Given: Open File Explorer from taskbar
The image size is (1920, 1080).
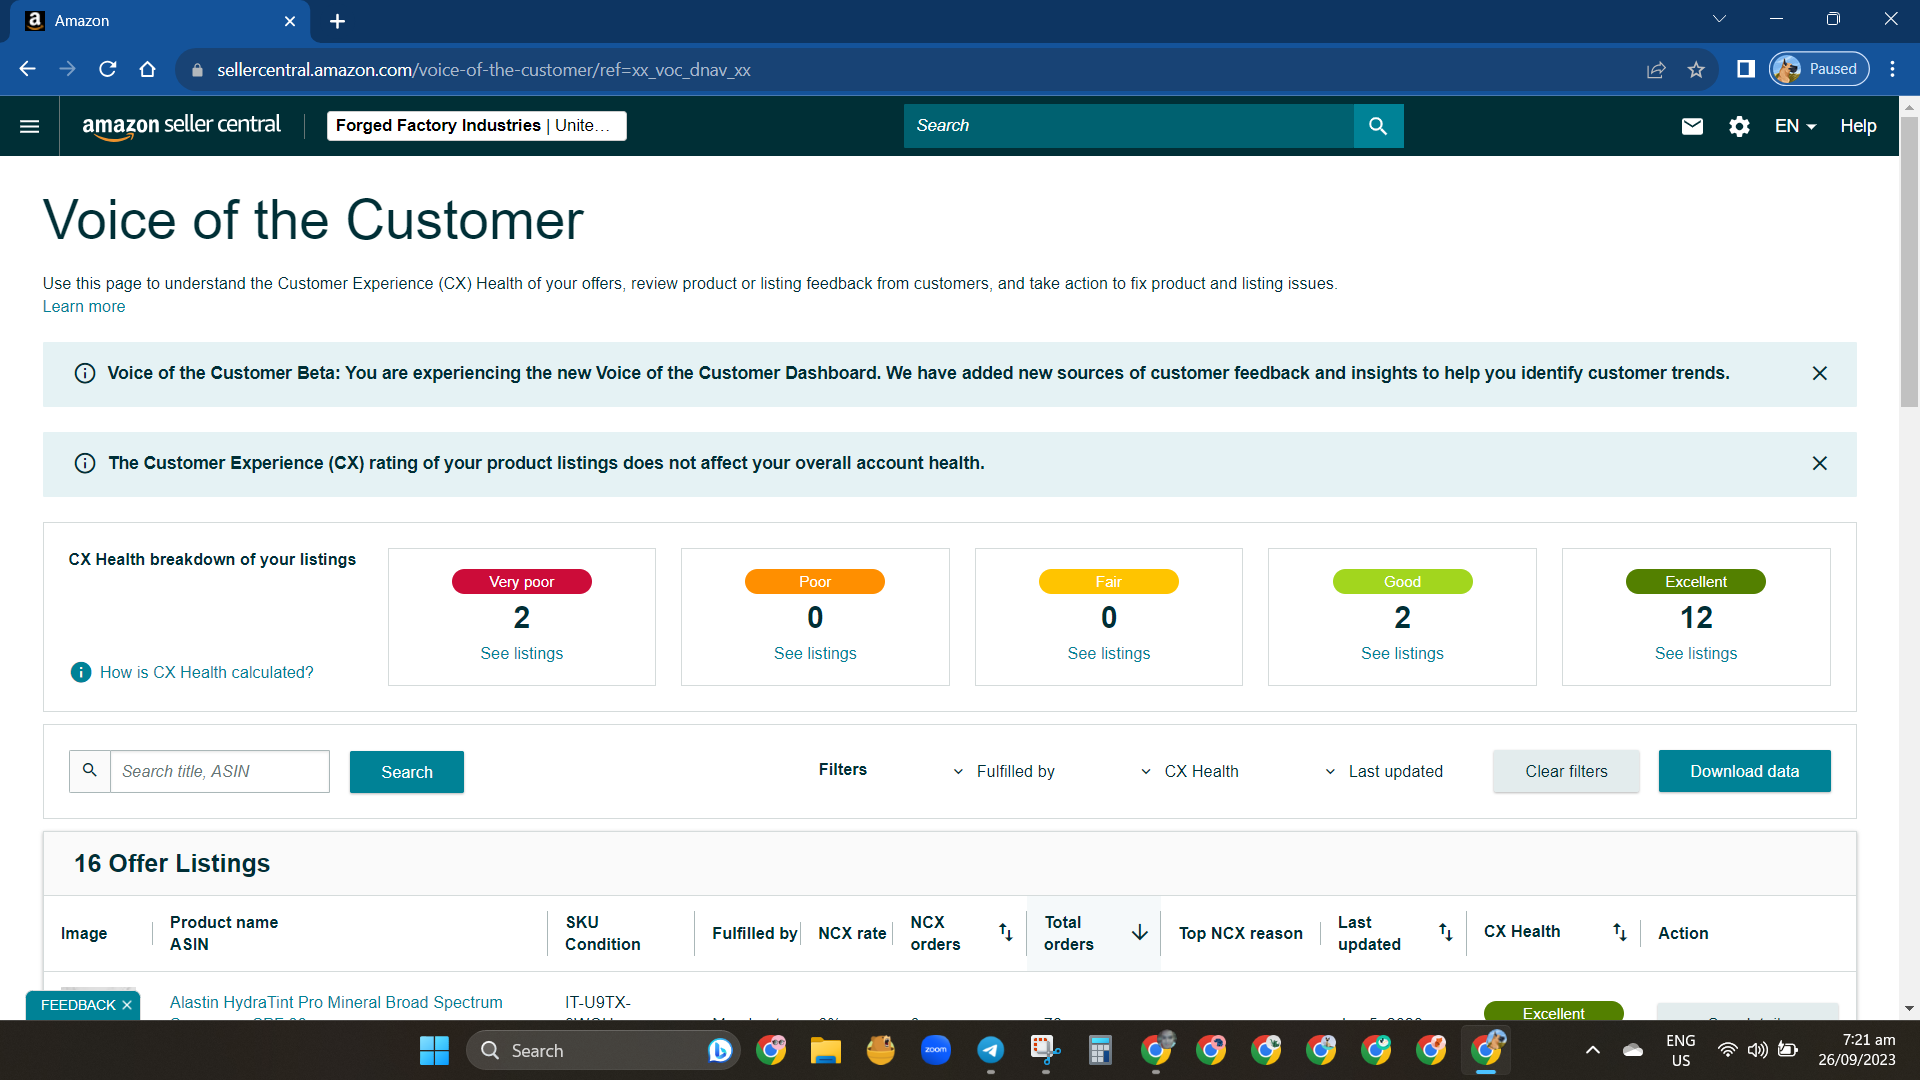Looking at the screenshot, I should [825, 1050].
